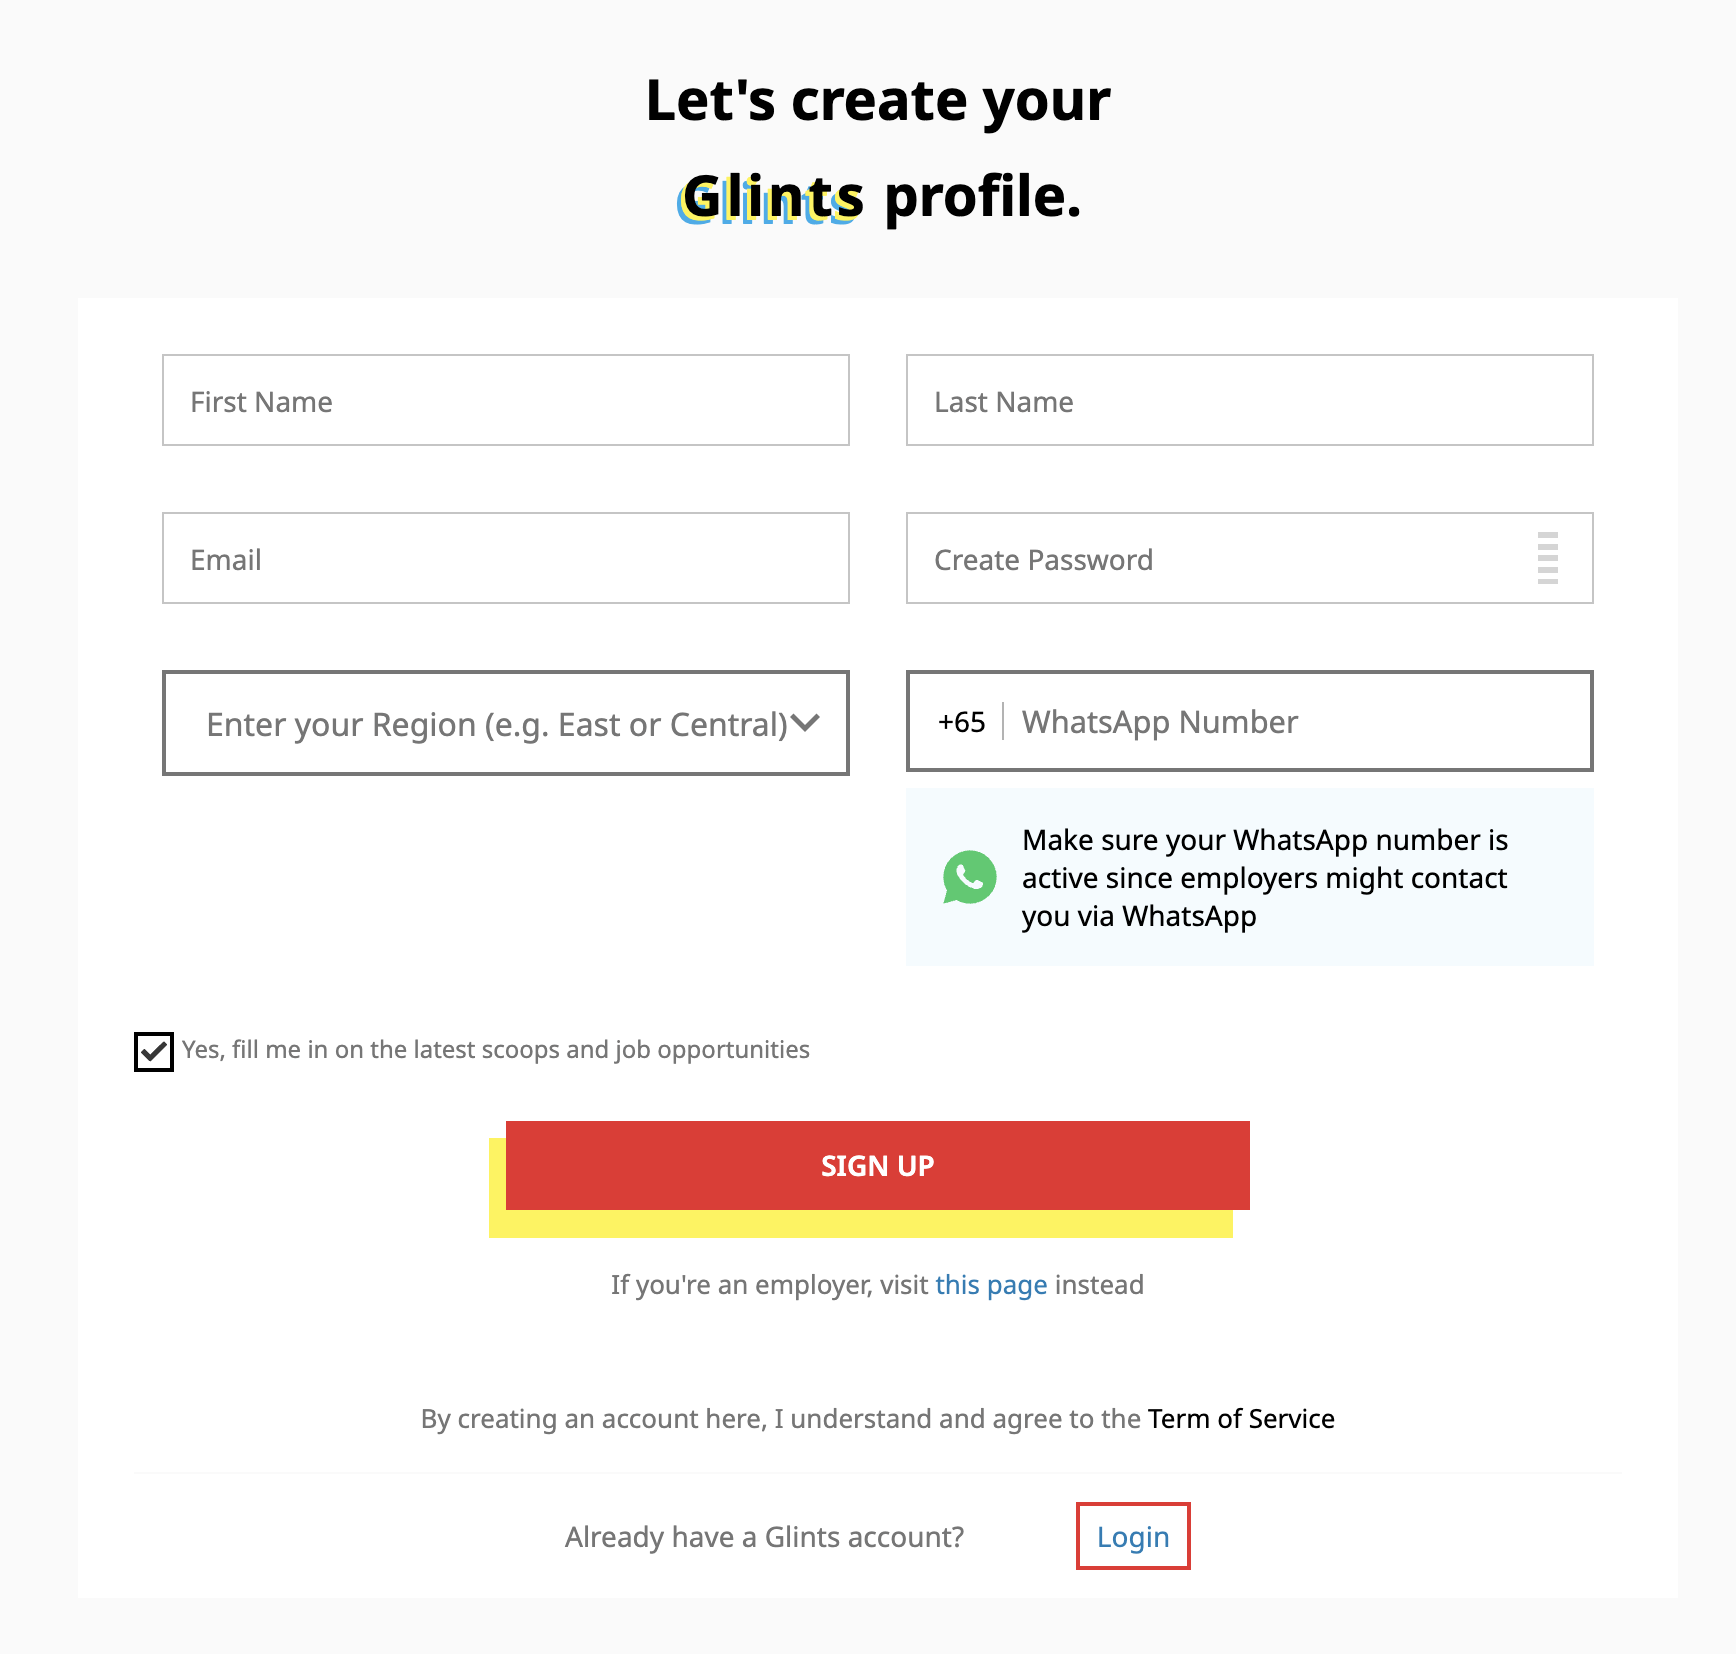Click the Last Name field
This screenshot has width=1736, height=1654.
1249,400
